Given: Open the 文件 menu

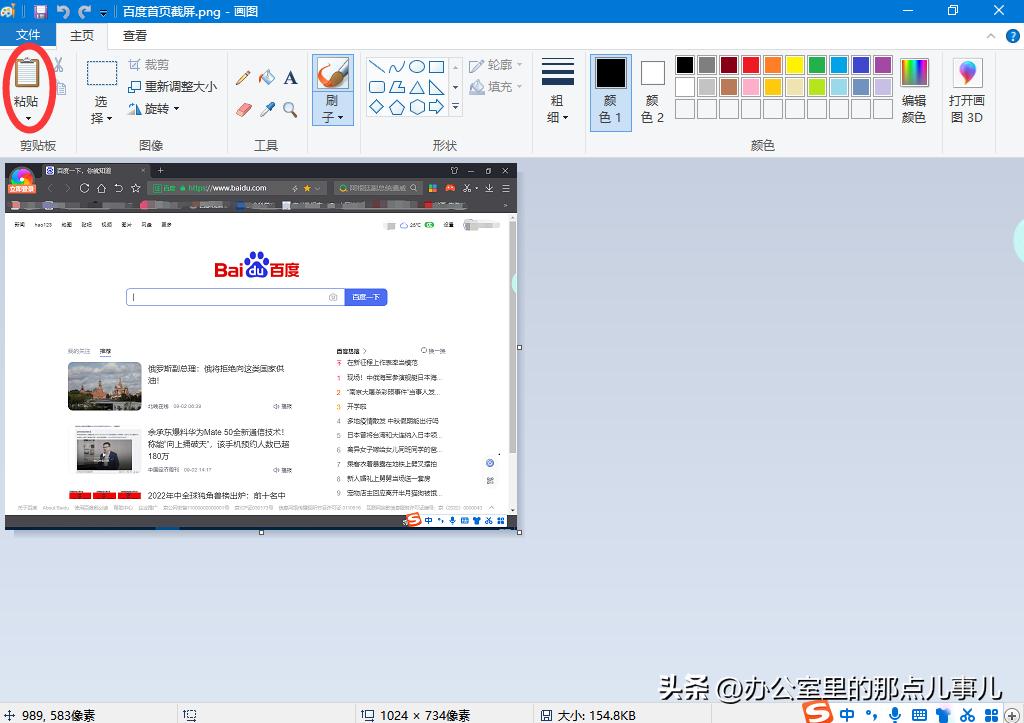Looking at the screenshot, I should click(x=29, y=34).
